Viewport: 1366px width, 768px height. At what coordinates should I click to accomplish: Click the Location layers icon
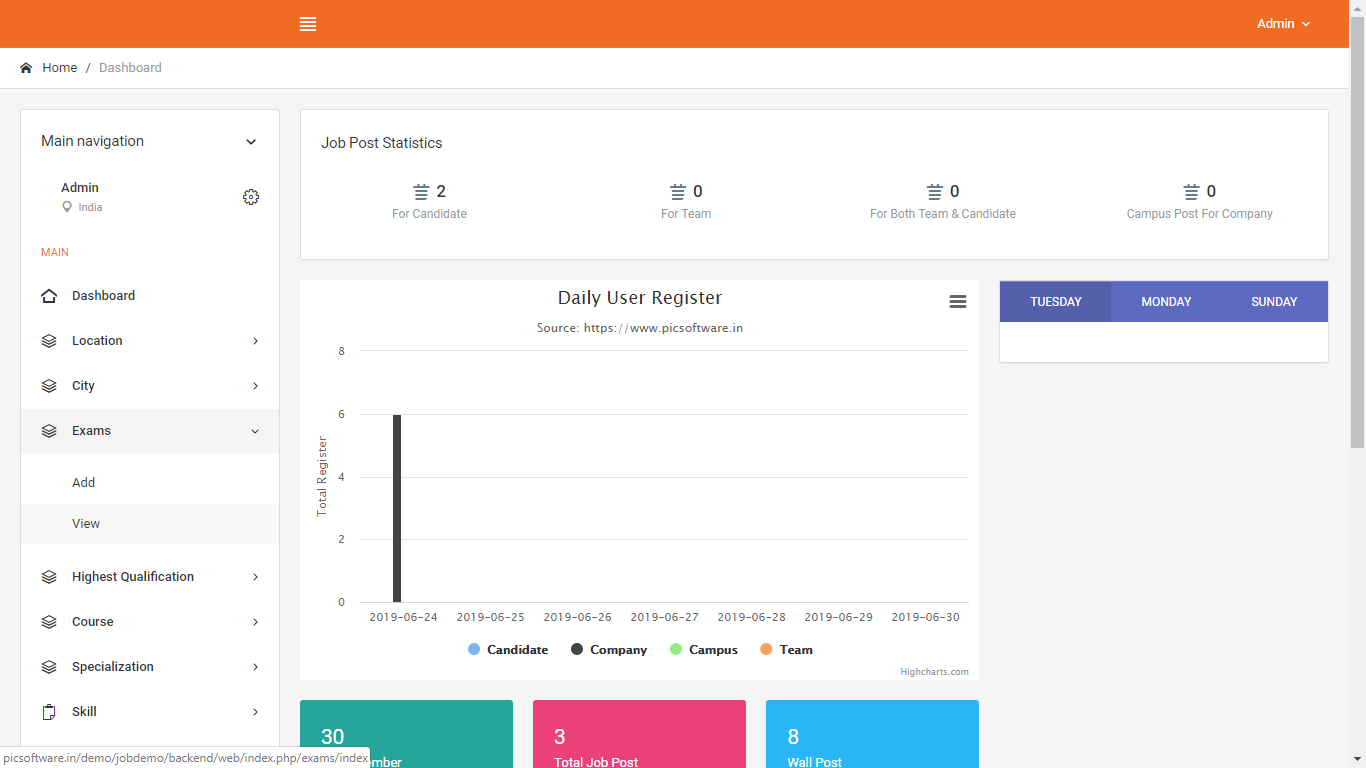tap(49, 341)
